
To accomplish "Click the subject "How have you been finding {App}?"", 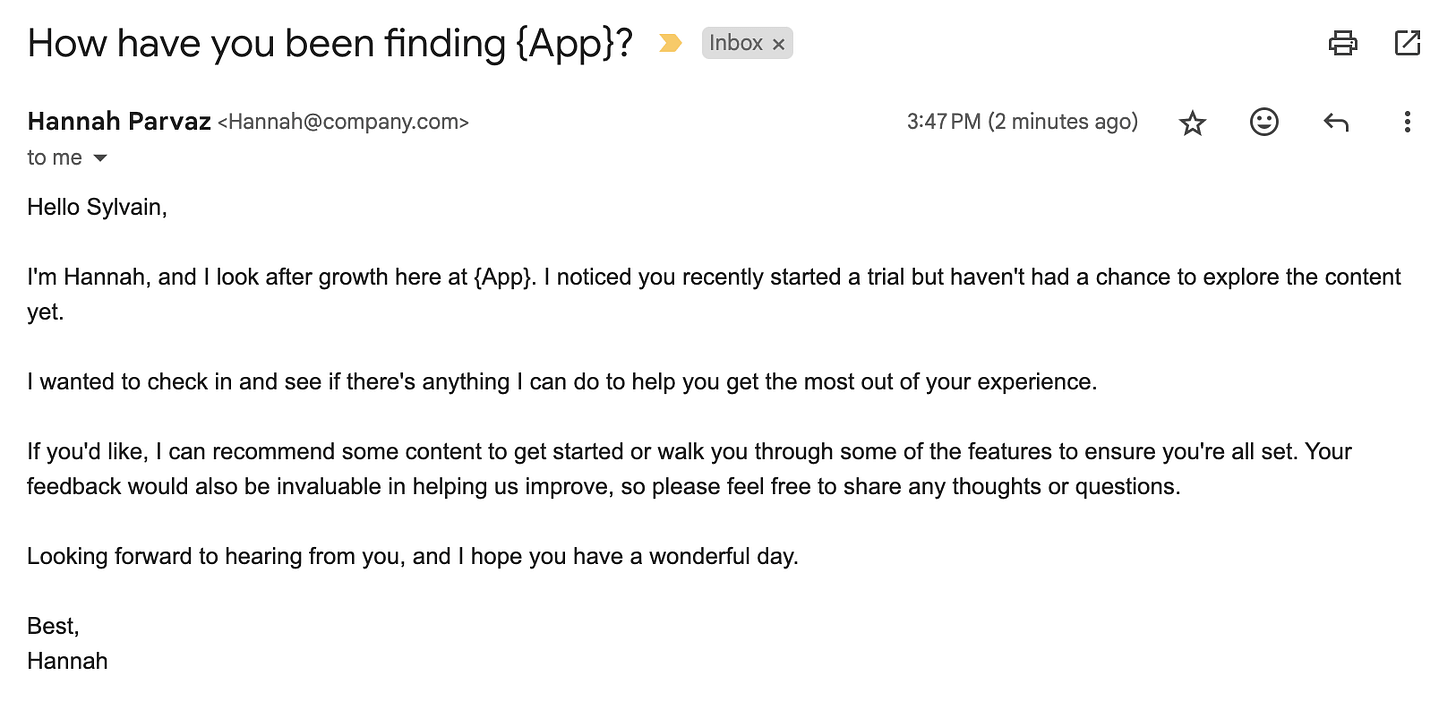I will [x=330, y=43].
